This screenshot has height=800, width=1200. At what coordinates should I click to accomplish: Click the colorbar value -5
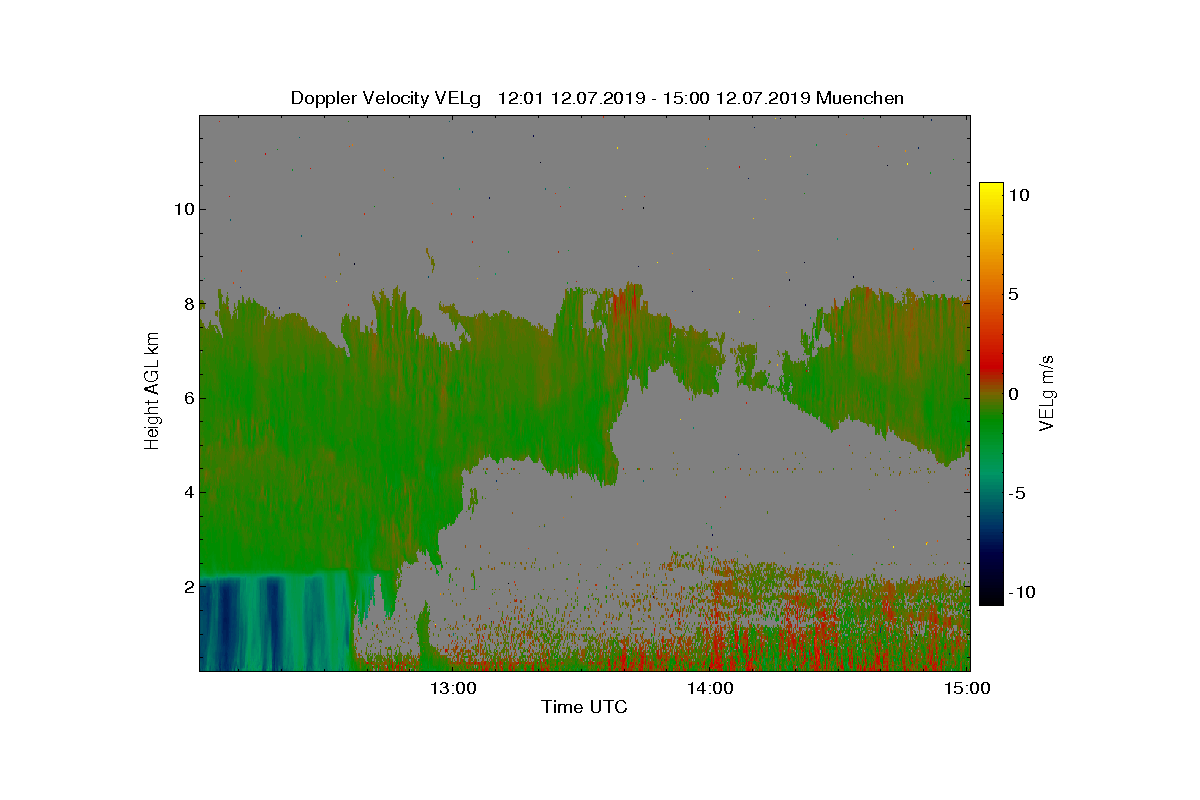point(1015,493)
